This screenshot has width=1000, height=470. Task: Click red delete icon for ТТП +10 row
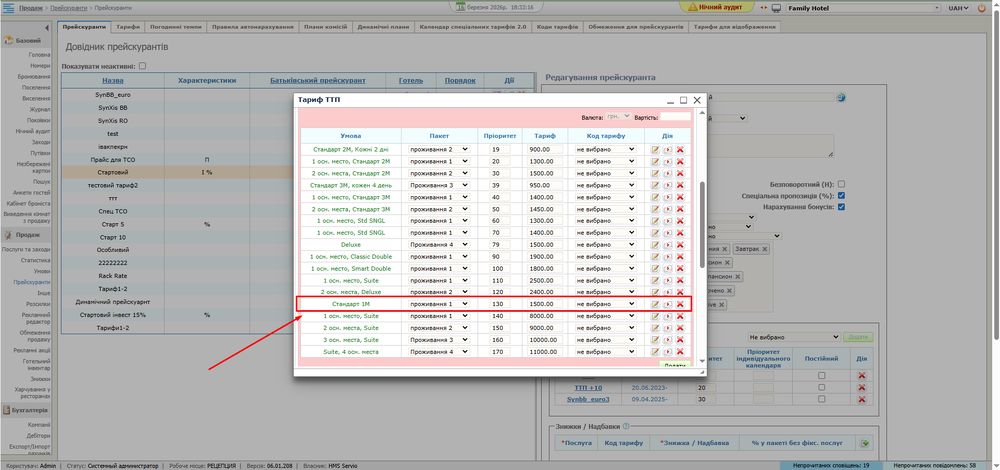(861, 387)
